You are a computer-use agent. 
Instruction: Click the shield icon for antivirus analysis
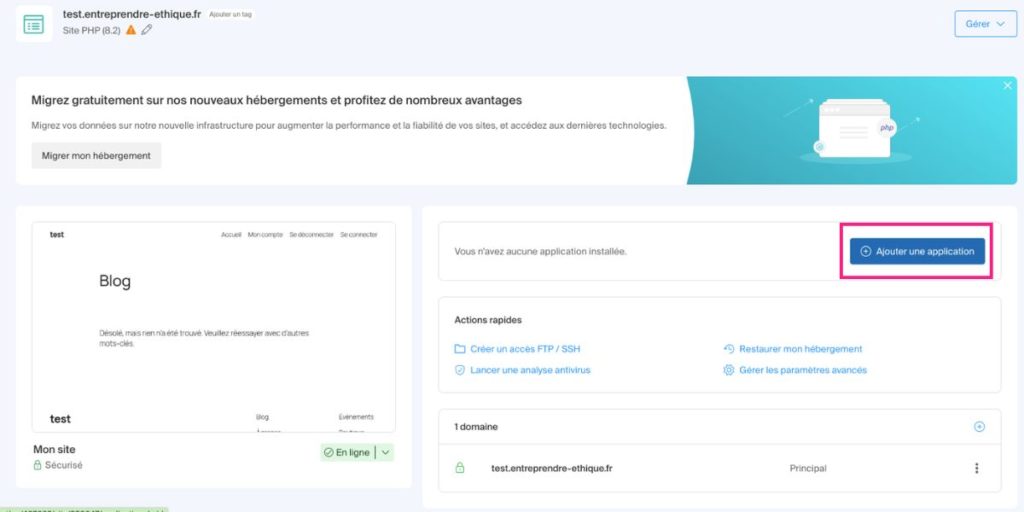(x=460, y=370)
